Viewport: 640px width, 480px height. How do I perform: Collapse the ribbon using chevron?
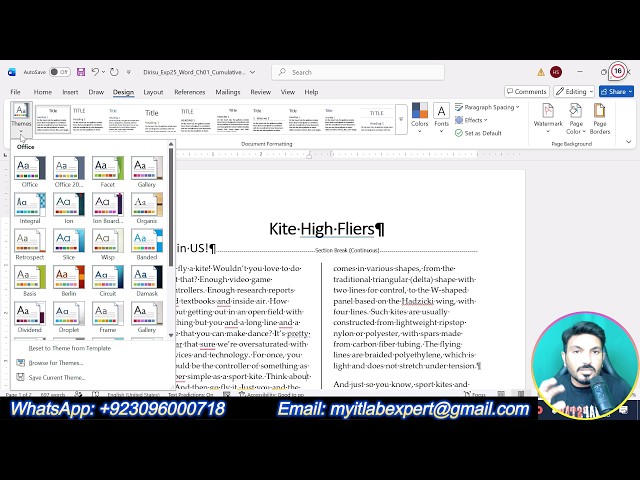tap(629, 142)
